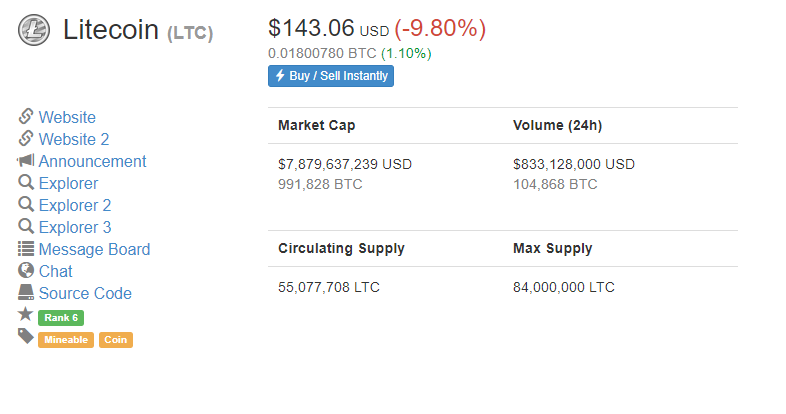Click the megaphone icon beside Announcement

click(26, 160)
